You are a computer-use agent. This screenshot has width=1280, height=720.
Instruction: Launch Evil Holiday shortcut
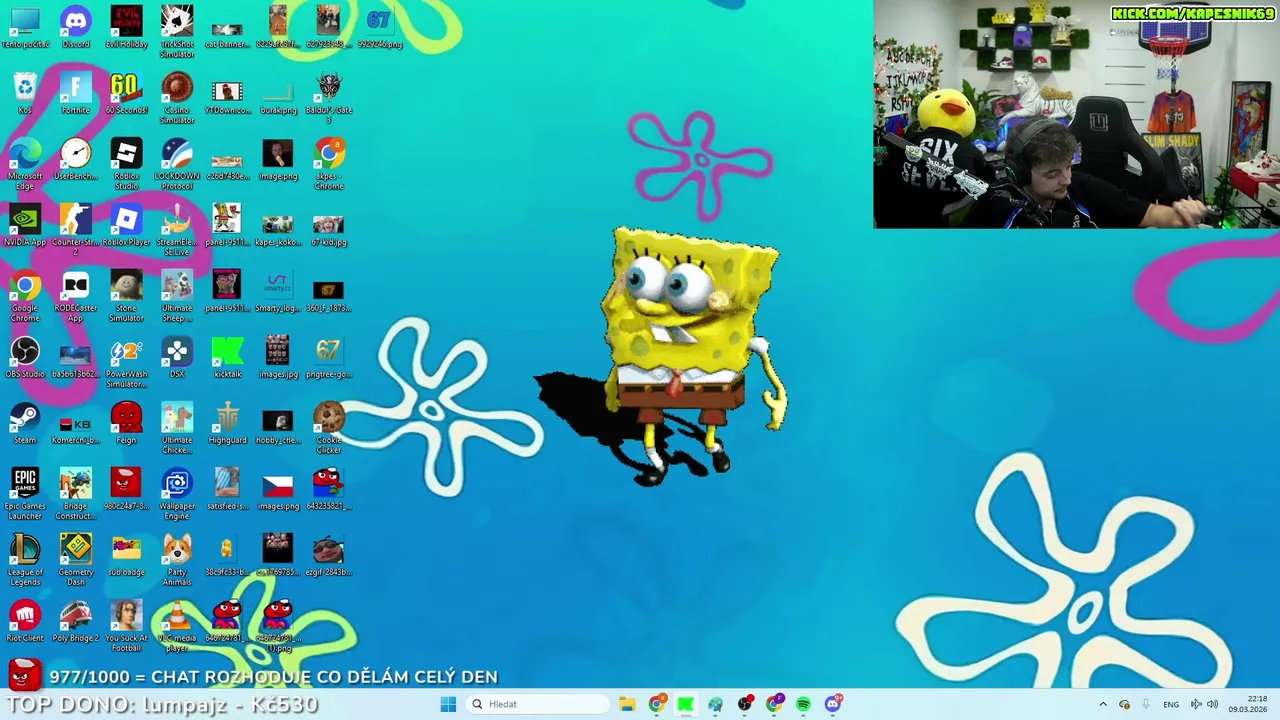pyautogui.click(x=126, y=27)
